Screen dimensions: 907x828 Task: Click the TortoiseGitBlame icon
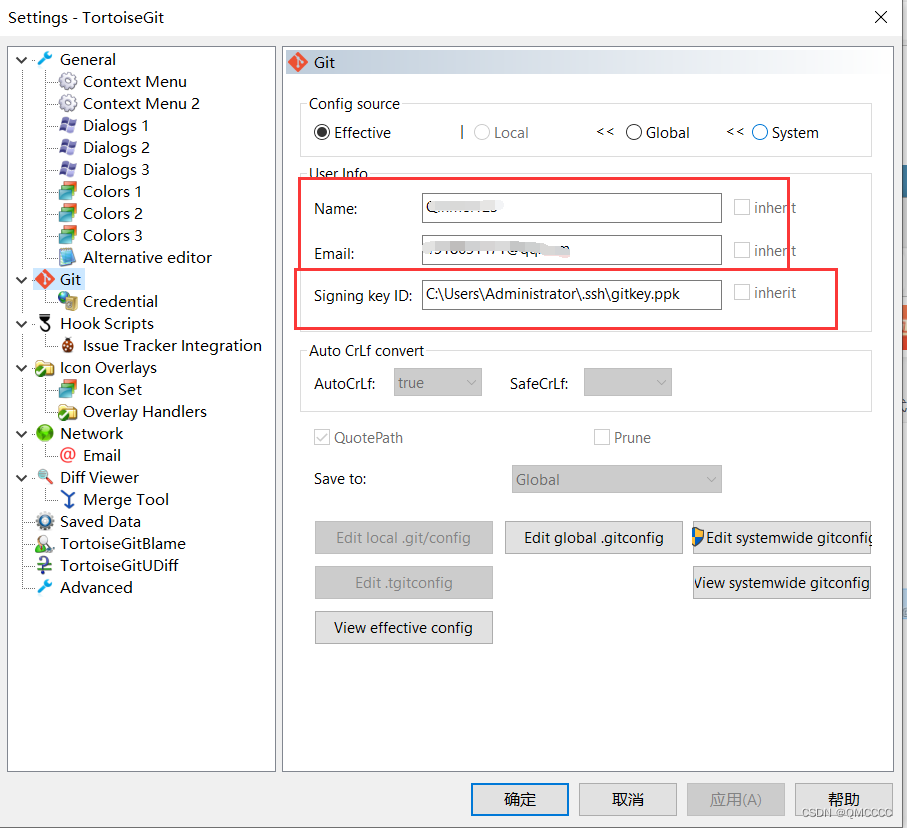tap(45, 543)
